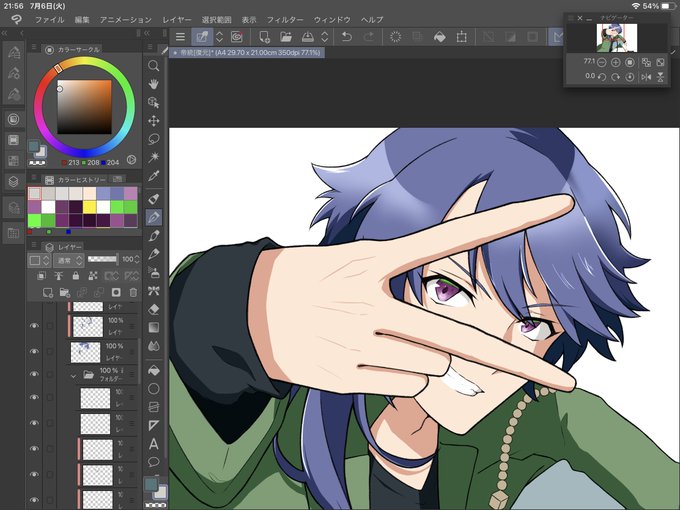Select the active Pen tool

(154, 217)
